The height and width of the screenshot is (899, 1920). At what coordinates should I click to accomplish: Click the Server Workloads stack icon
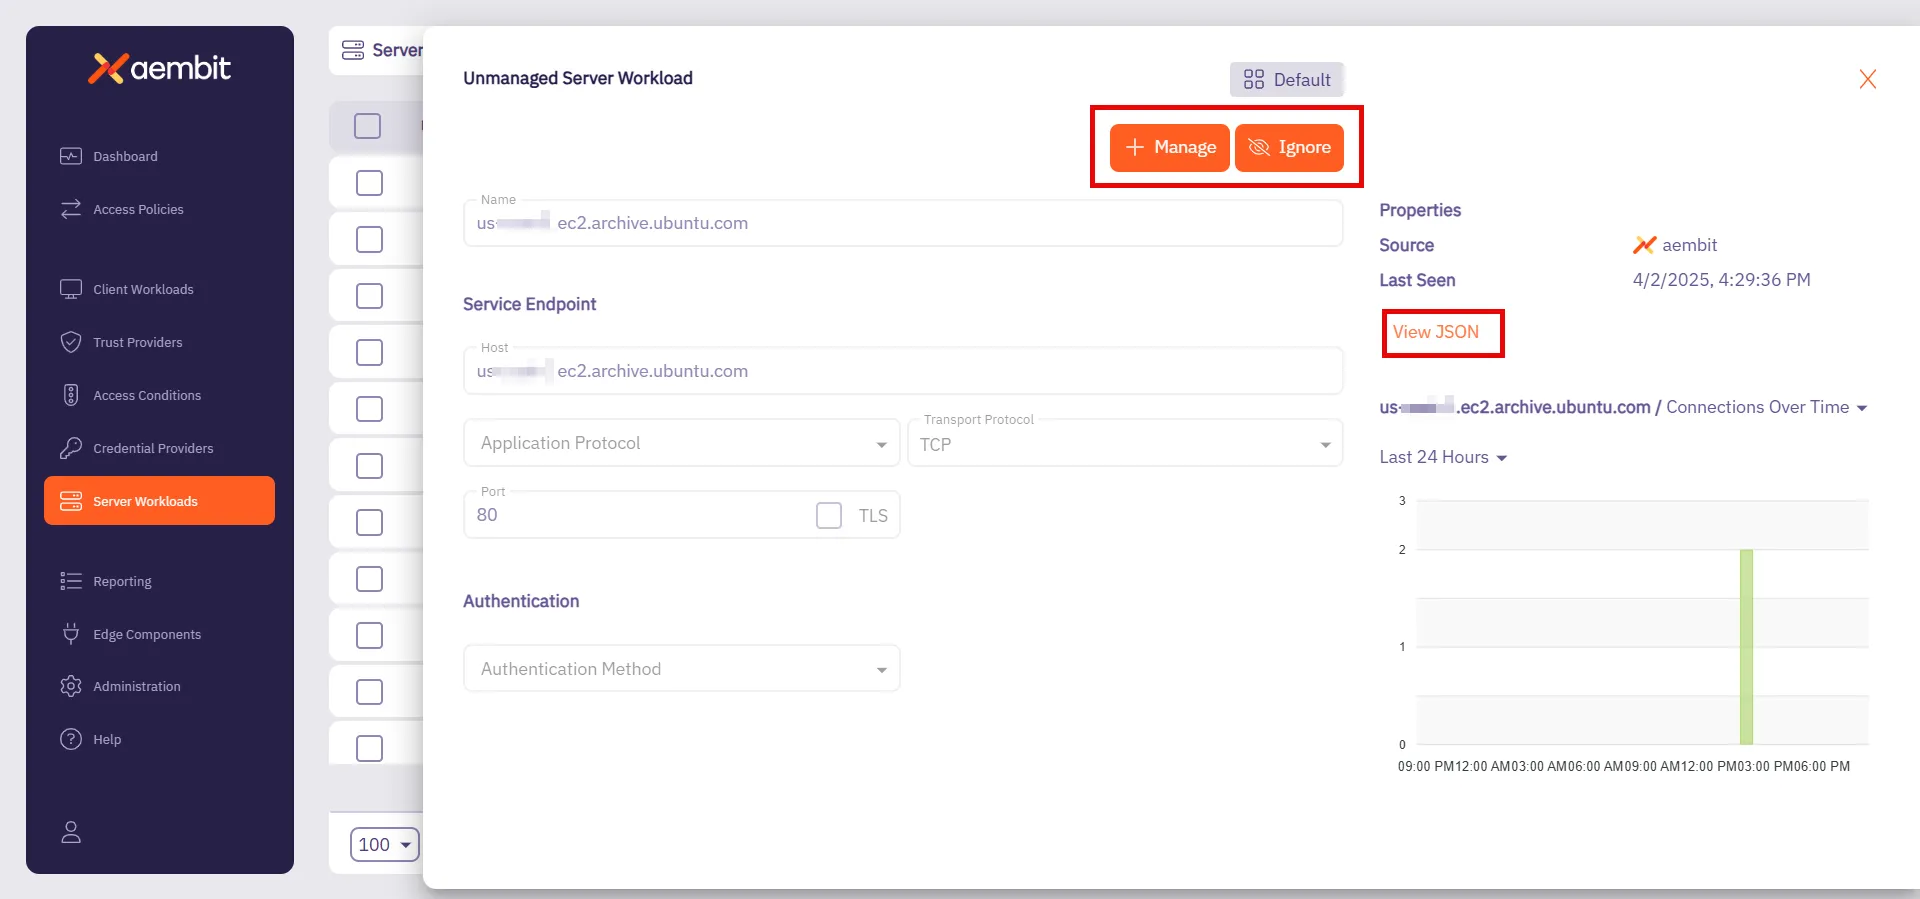click(x=71, y=501)
